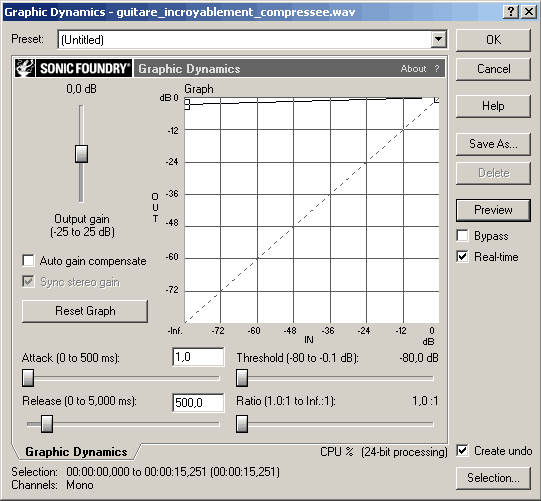Open the Selection... dialog button

pyautogui.click(x=493, y=478)
